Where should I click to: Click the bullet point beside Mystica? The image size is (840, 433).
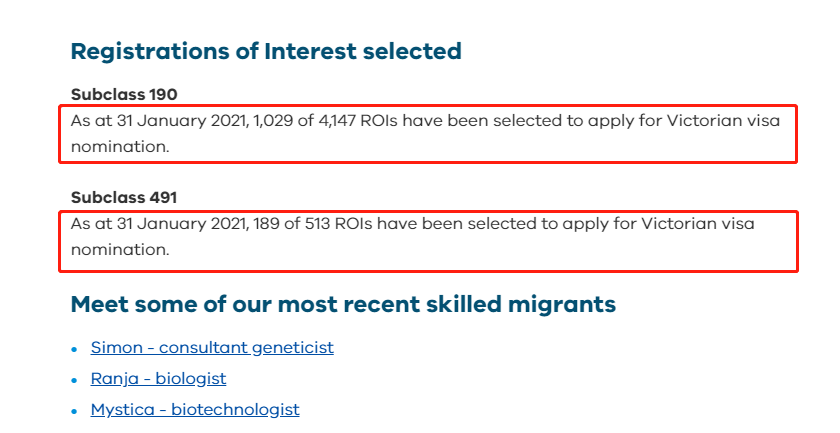pos(74,412)
